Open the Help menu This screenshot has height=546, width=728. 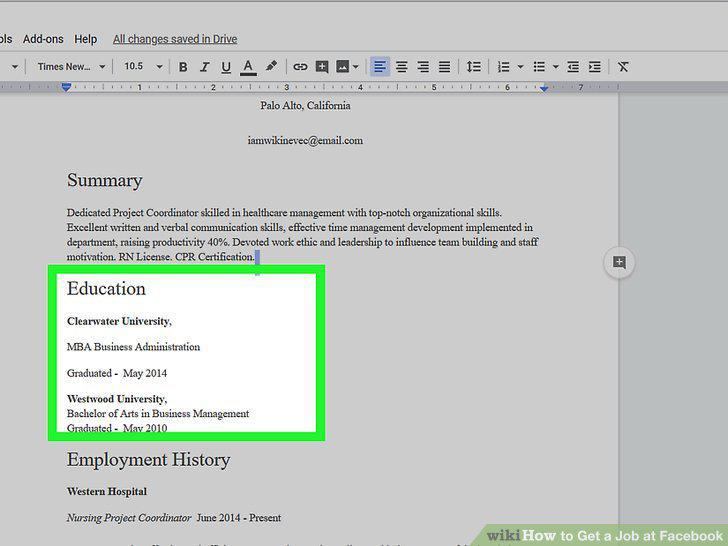click(85, 39)
